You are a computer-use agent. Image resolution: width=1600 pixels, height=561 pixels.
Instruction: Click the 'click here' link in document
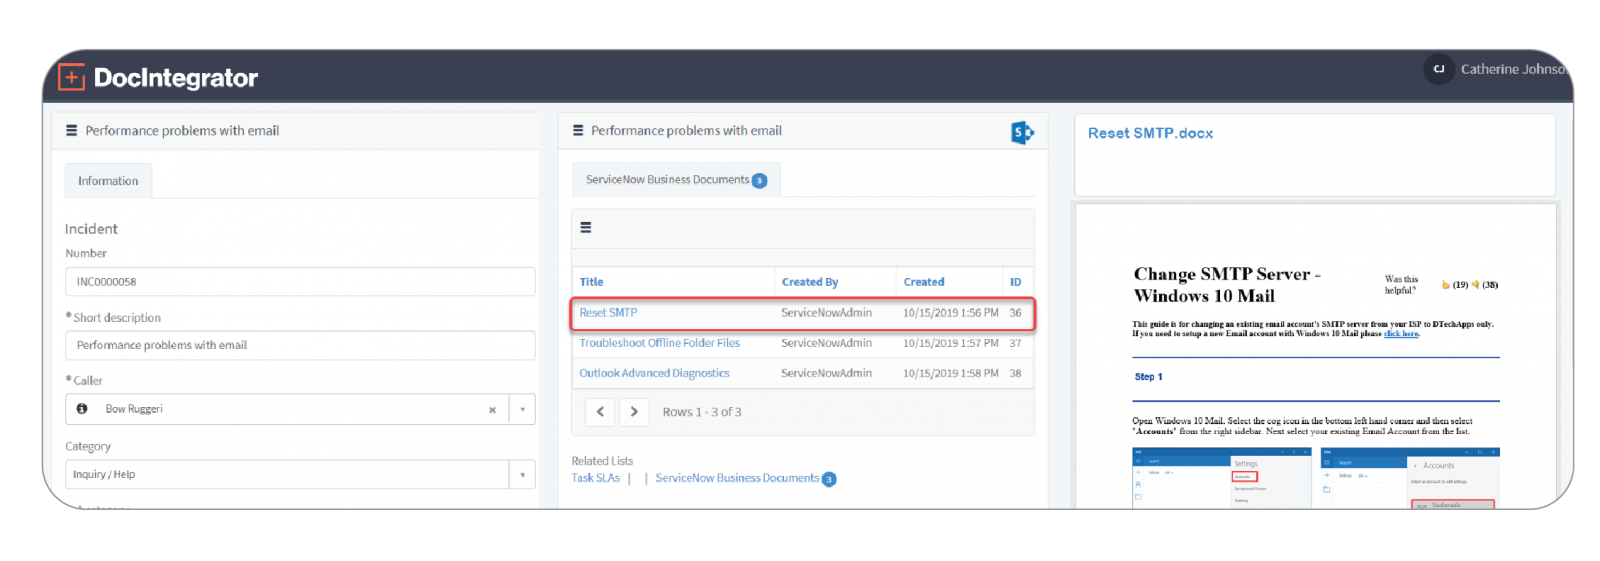(x=1401, y=334)
